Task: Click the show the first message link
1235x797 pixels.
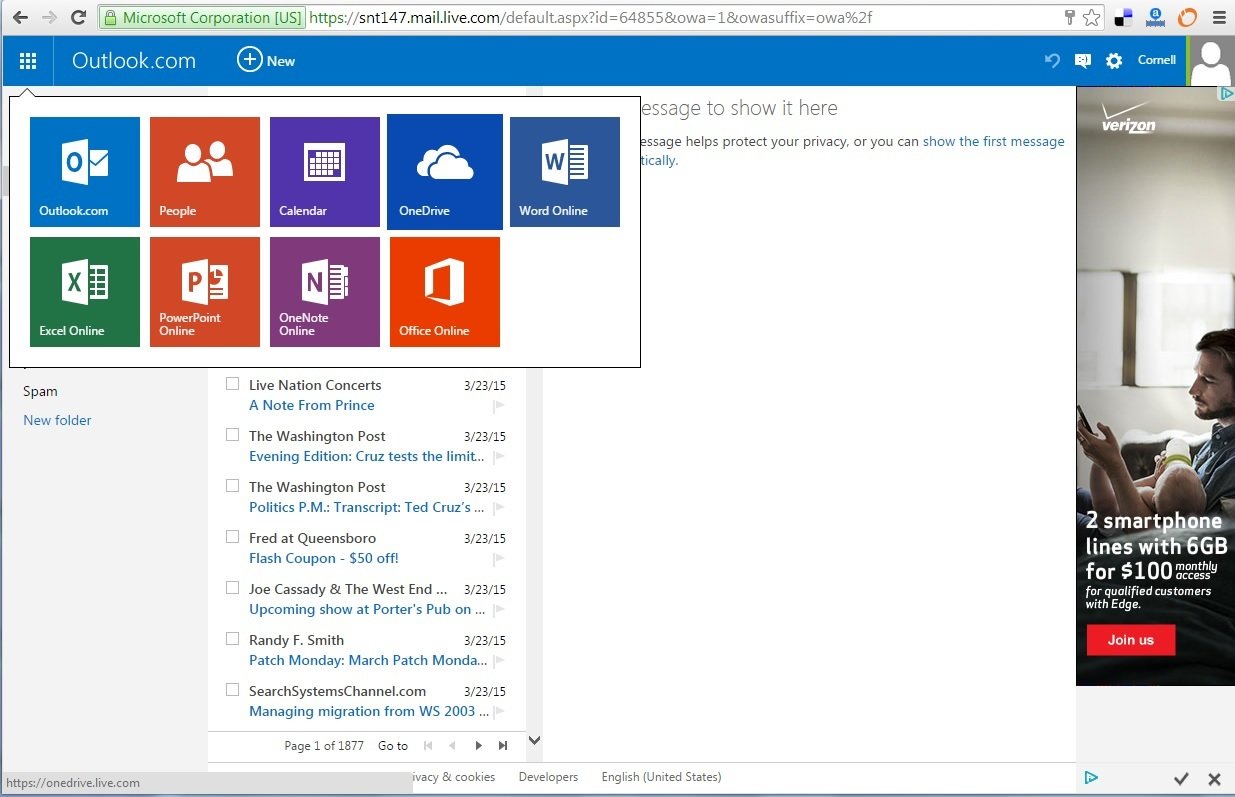Action: (993, 141)
